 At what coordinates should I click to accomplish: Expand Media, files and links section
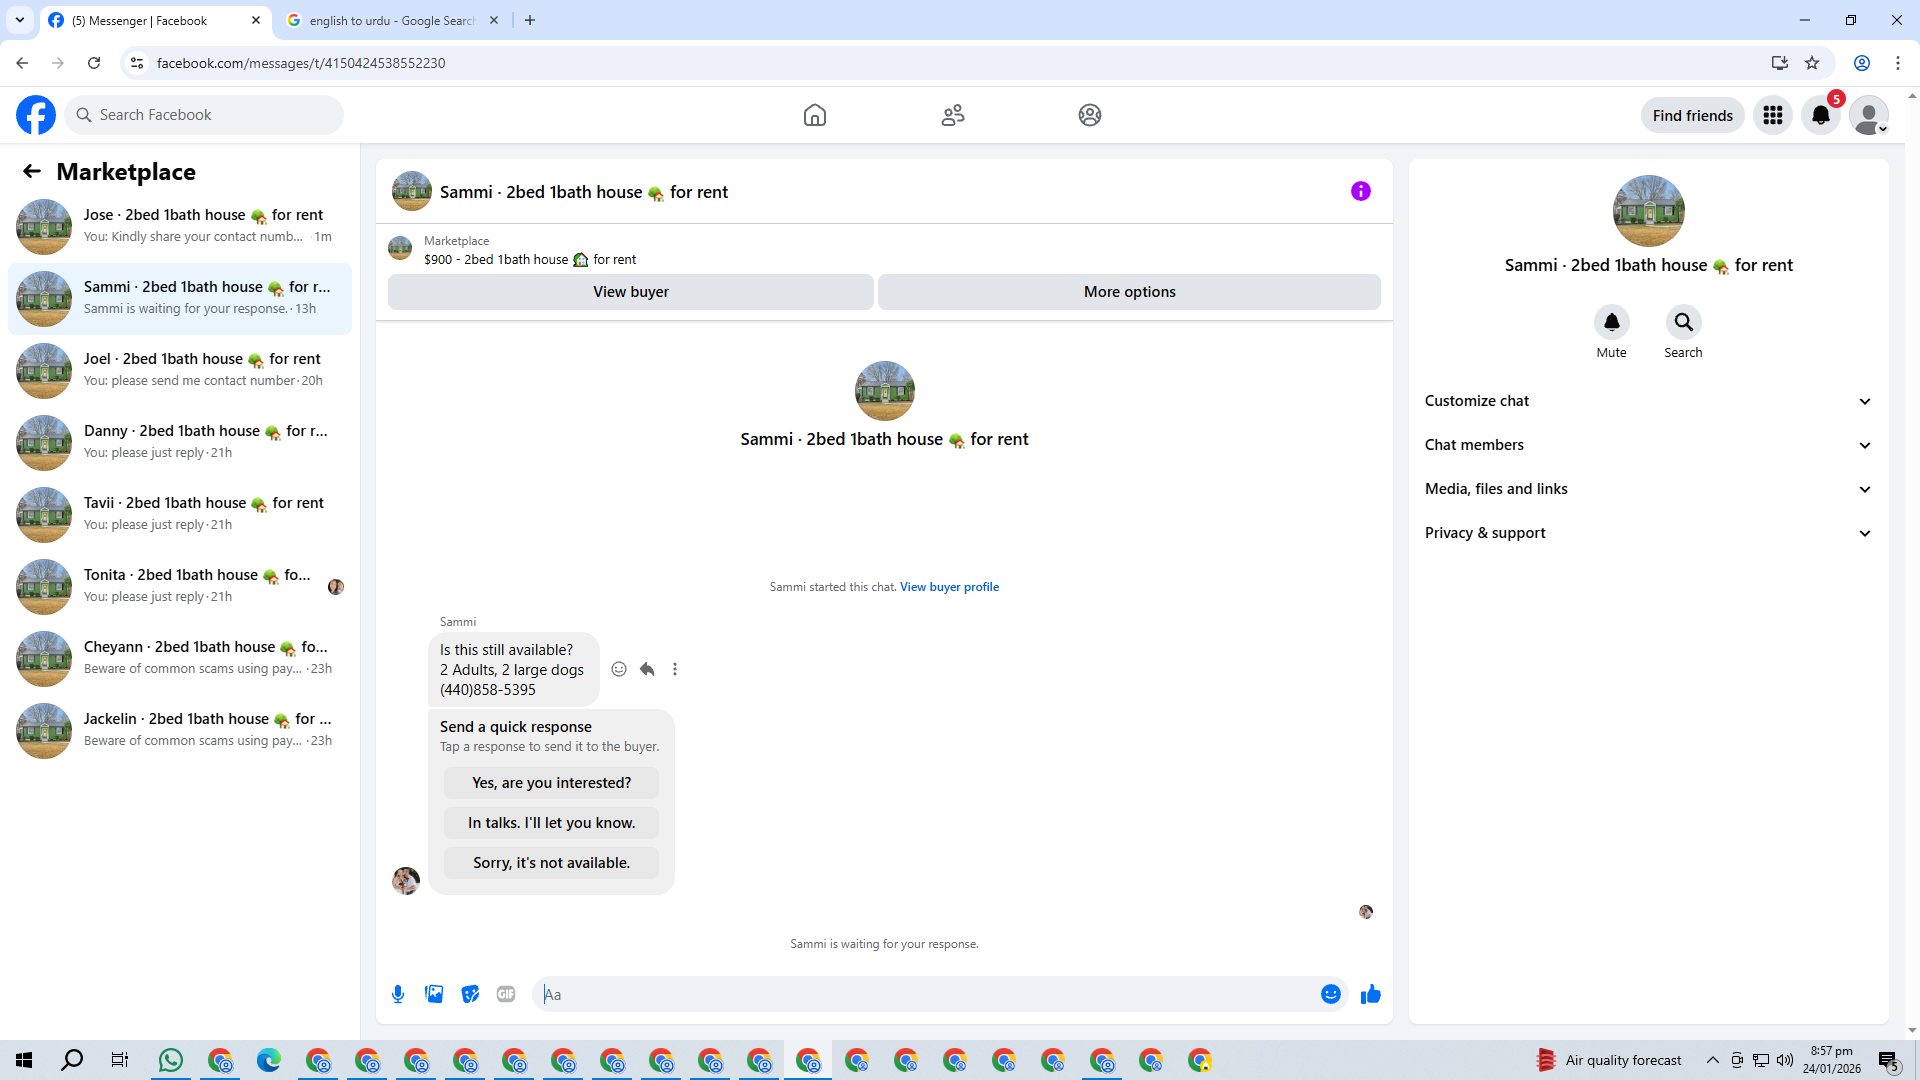(x=1647, y=489)
